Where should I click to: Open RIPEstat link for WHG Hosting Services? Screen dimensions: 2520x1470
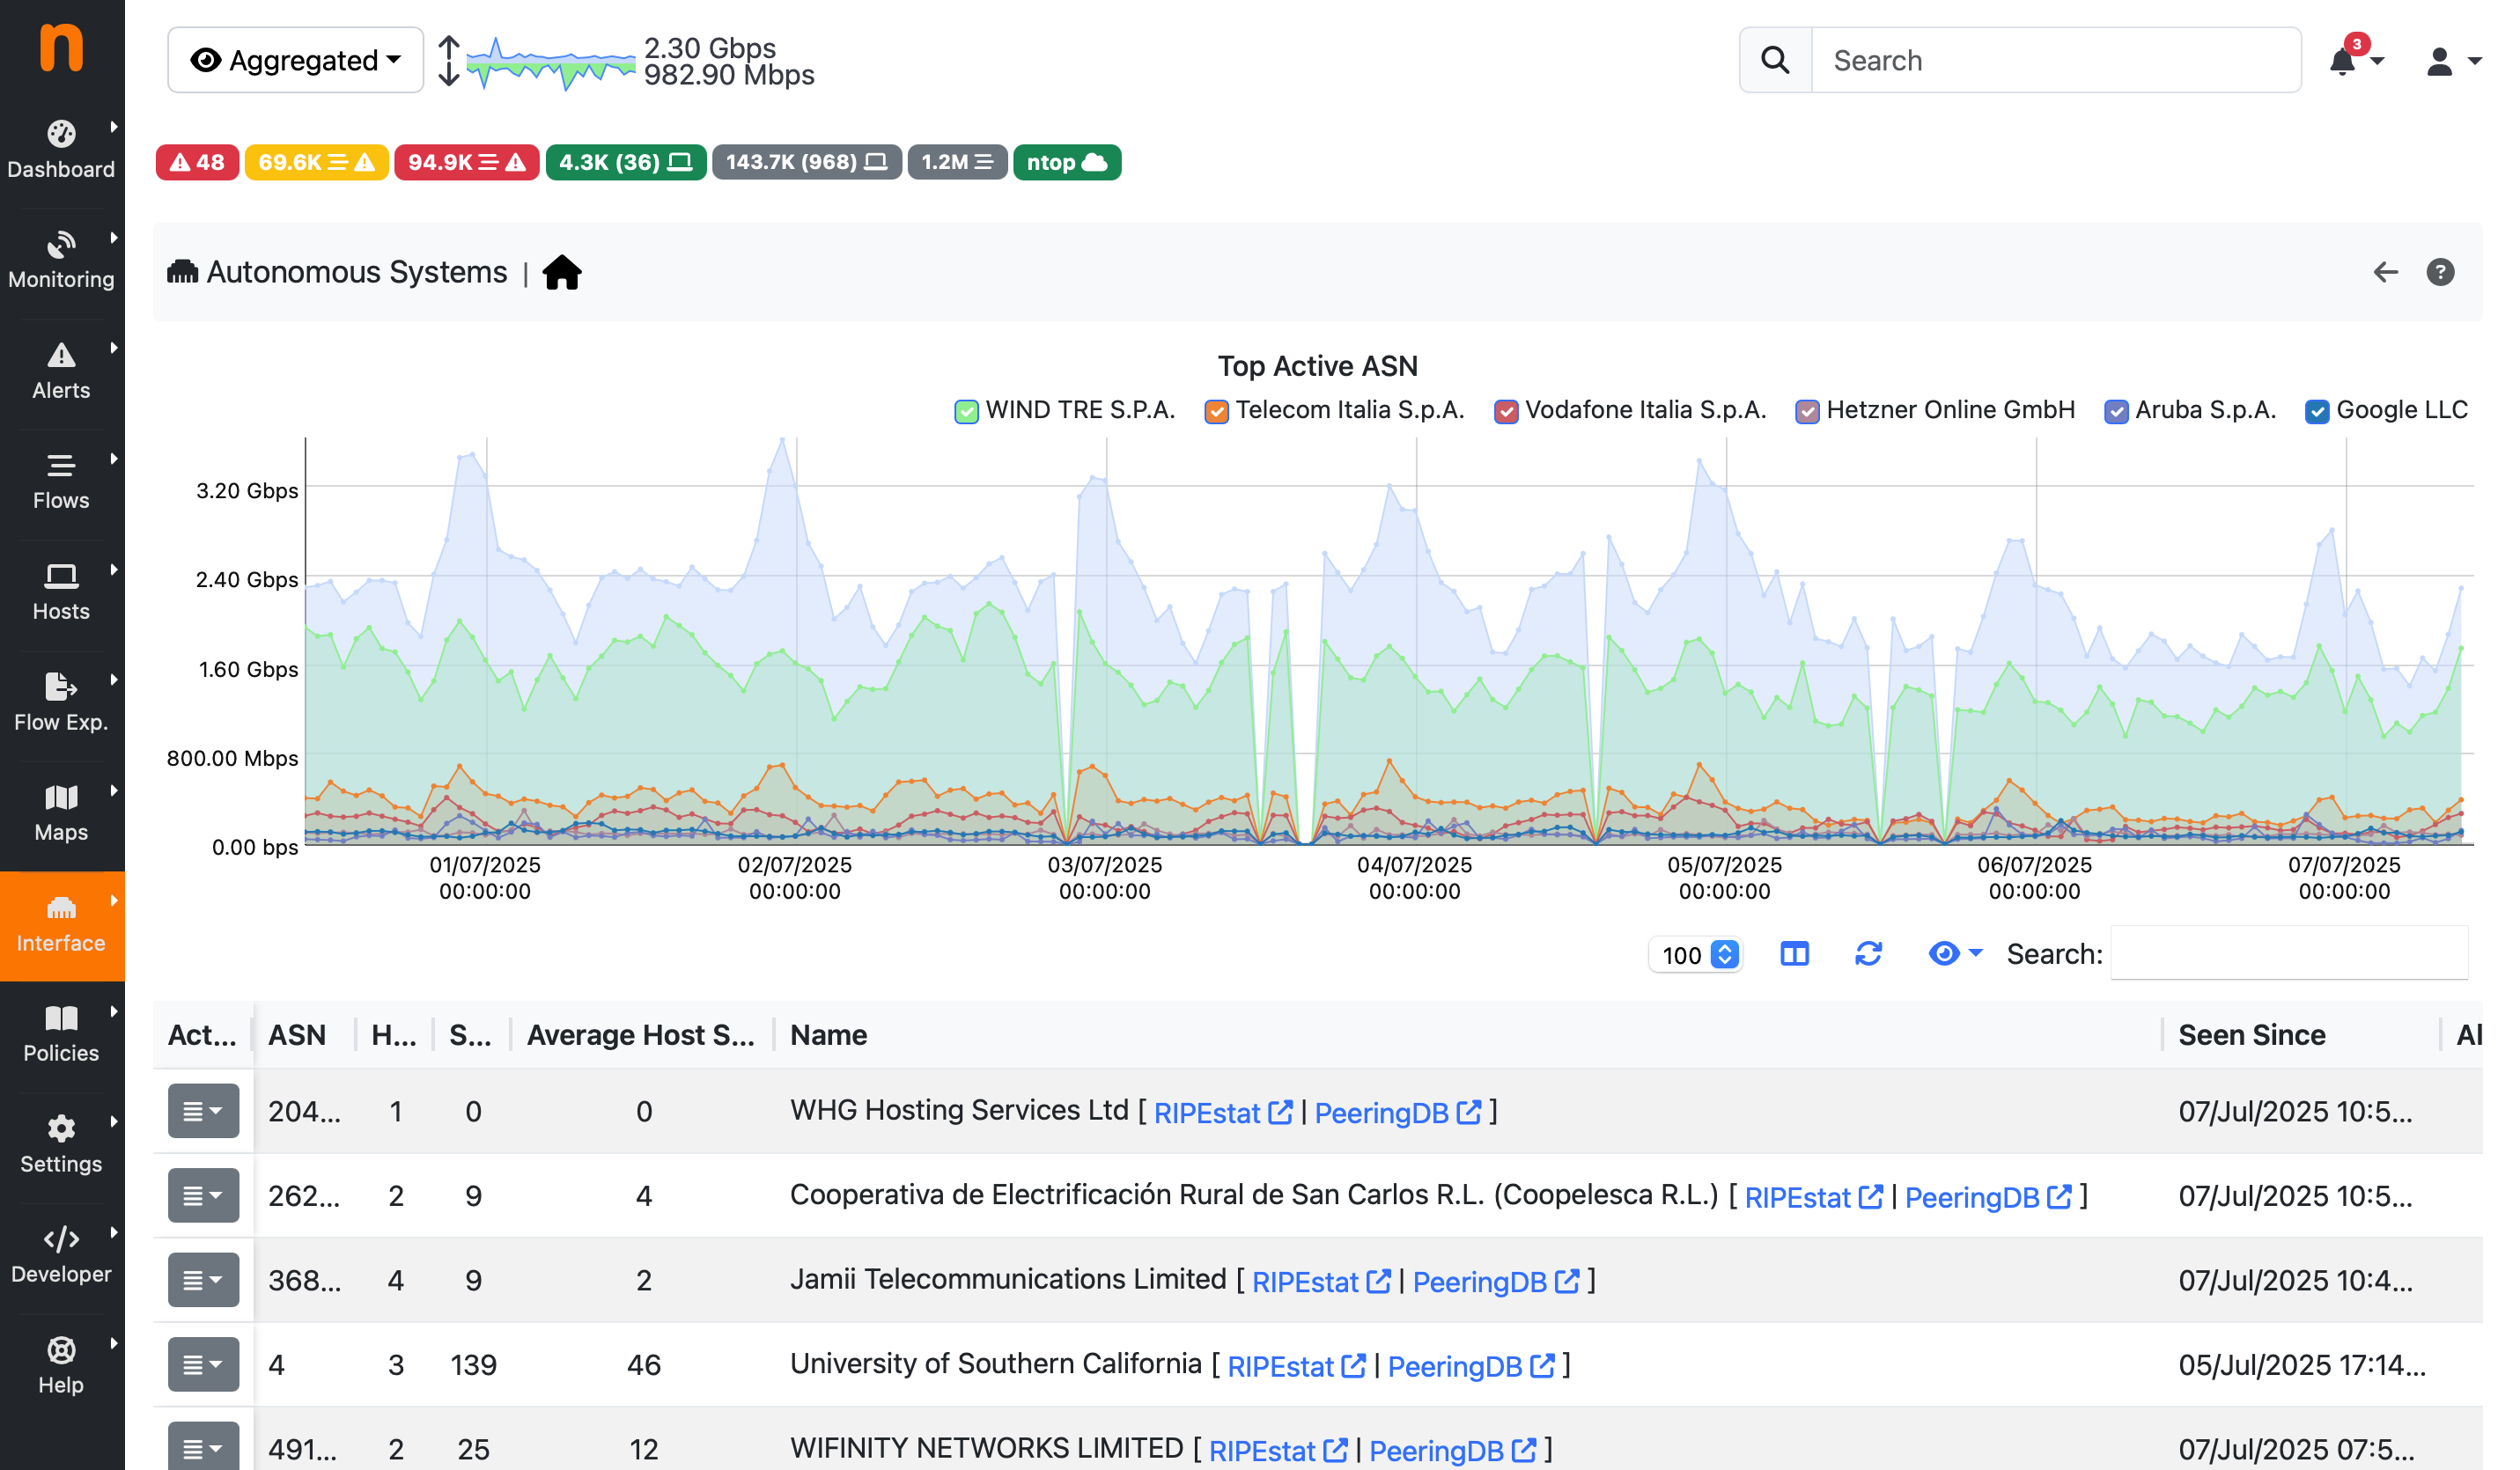(1223, 1112)
